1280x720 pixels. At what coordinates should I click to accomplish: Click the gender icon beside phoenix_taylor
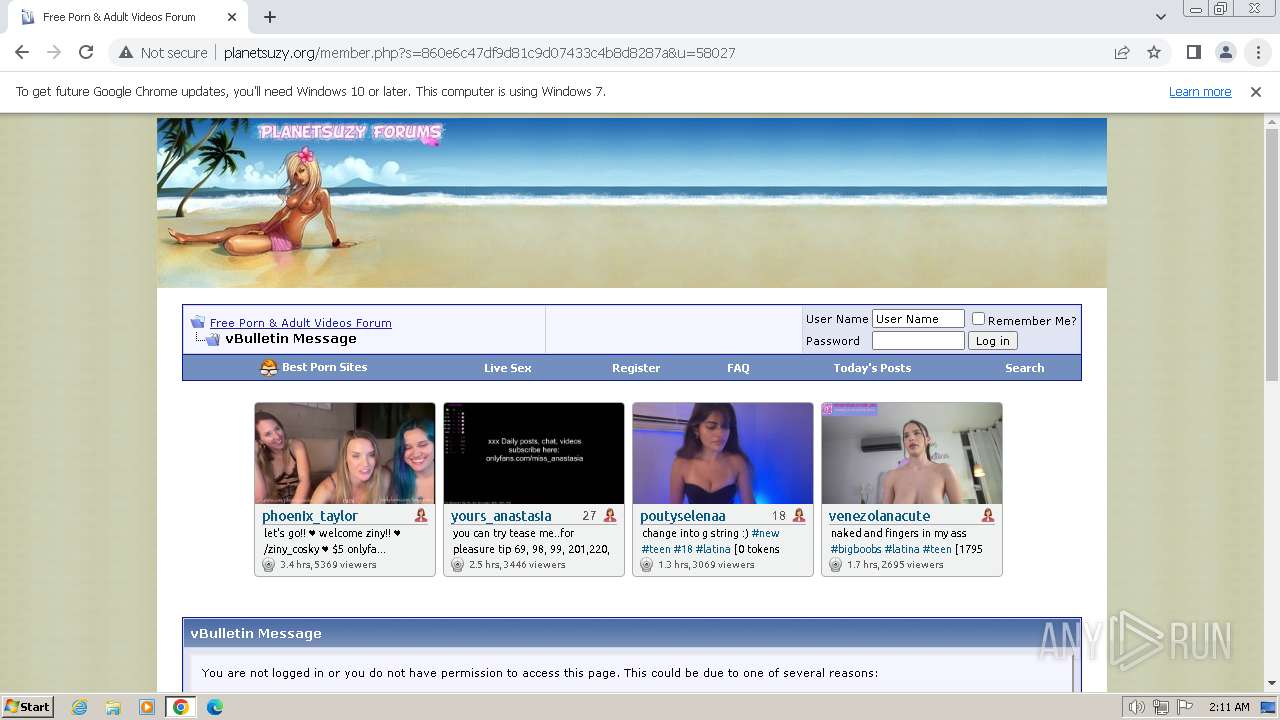pyautogui.click(x=421, y=516)
